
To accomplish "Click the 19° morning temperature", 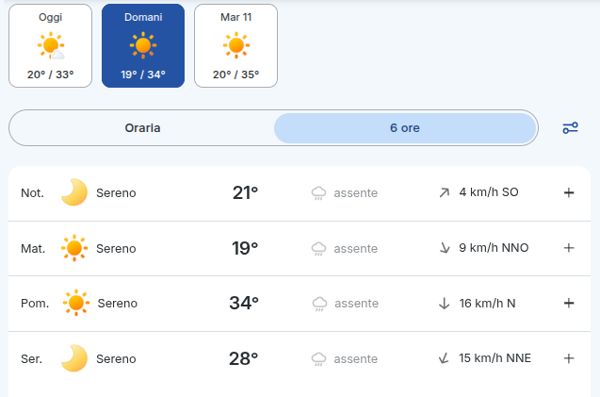I will click(x=245, y=248).
